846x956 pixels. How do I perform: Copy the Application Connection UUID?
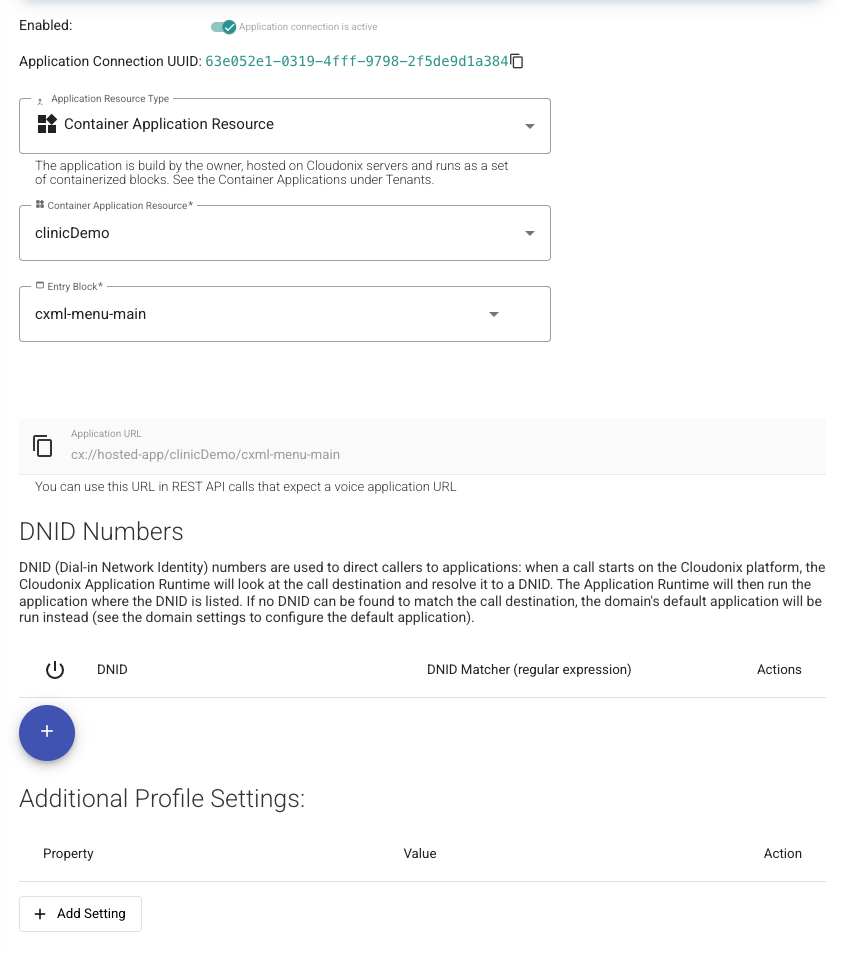(x=517, y=61)
